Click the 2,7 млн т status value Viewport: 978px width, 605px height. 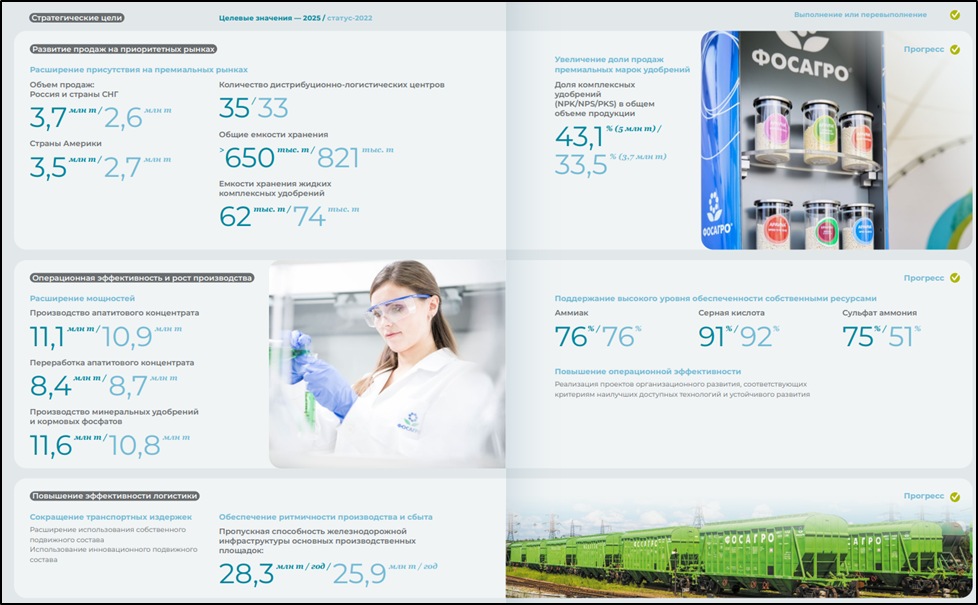tap(137, 167)
